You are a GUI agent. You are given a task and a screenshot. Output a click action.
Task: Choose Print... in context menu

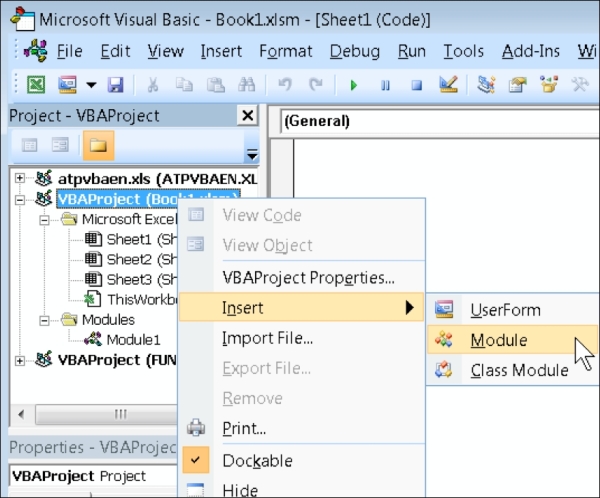244,428
